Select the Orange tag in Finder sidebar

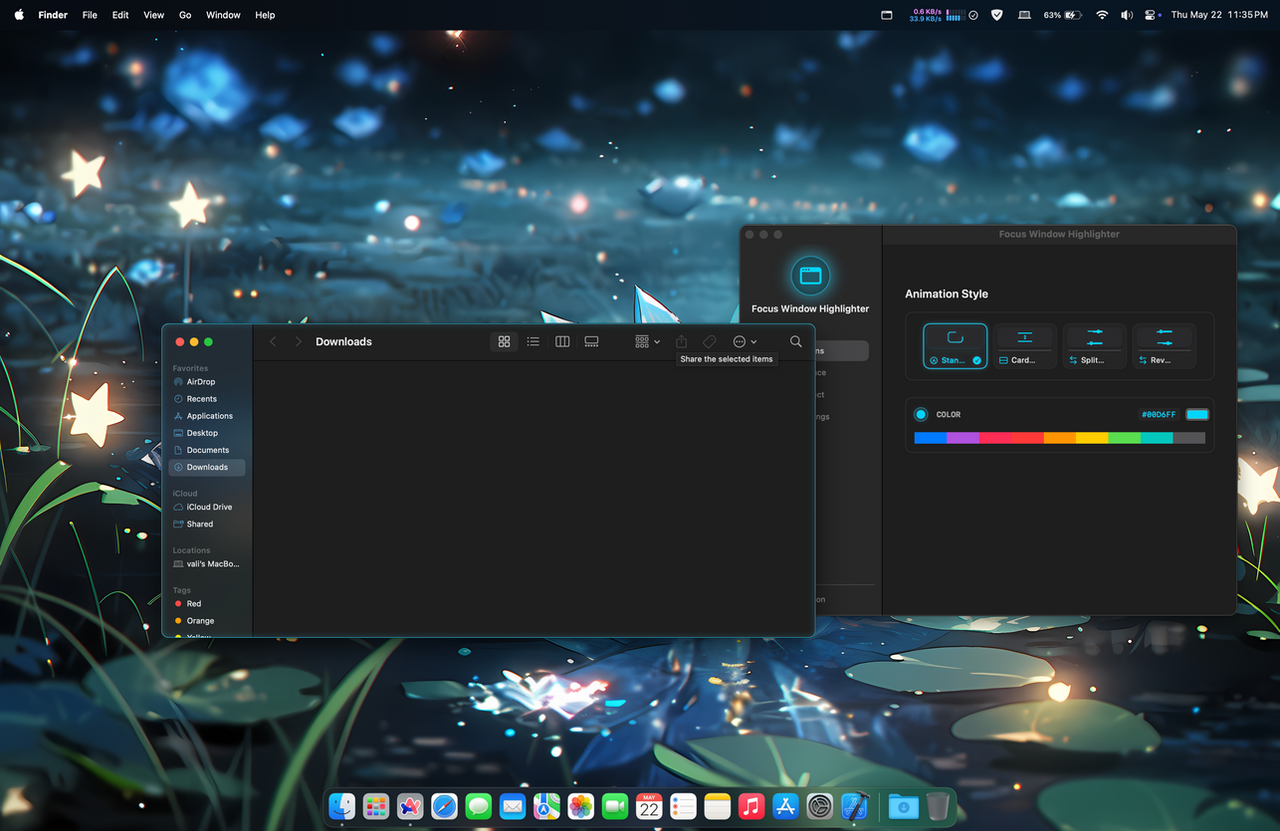pos(207,621)
